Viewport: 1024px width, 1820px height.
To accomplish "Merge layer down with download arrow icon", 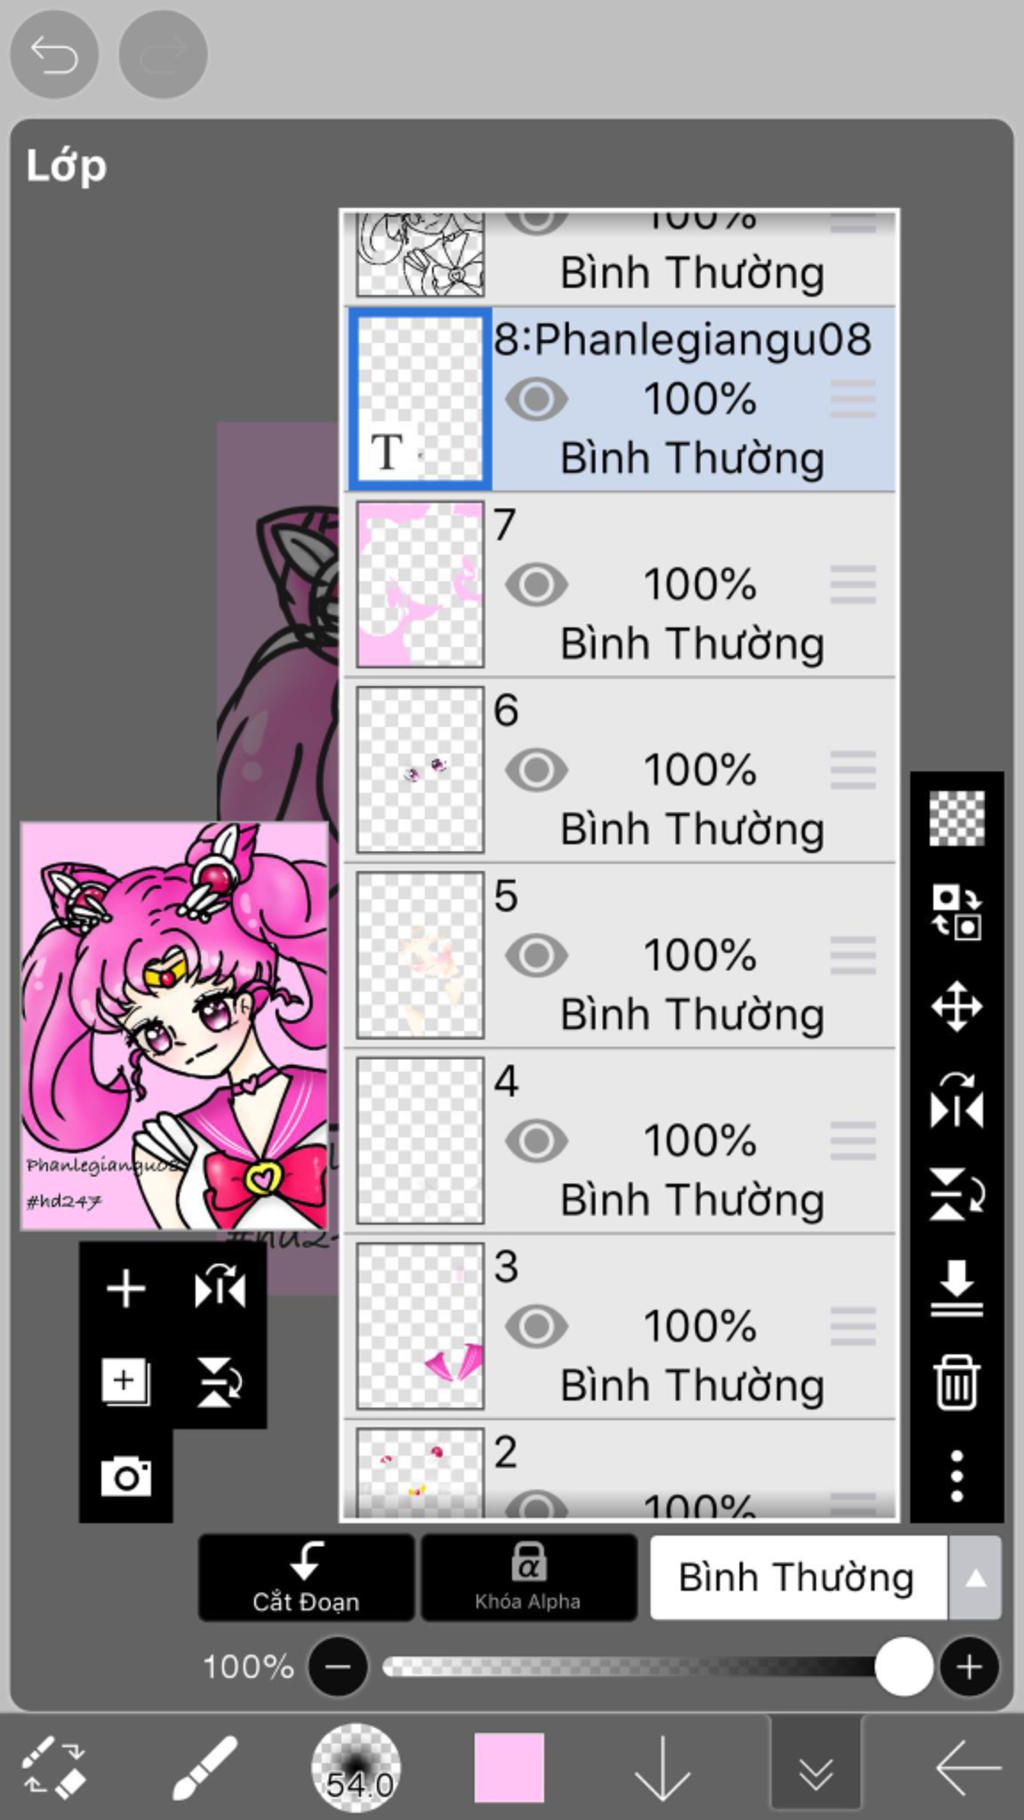I will (x=957, y=1288).
